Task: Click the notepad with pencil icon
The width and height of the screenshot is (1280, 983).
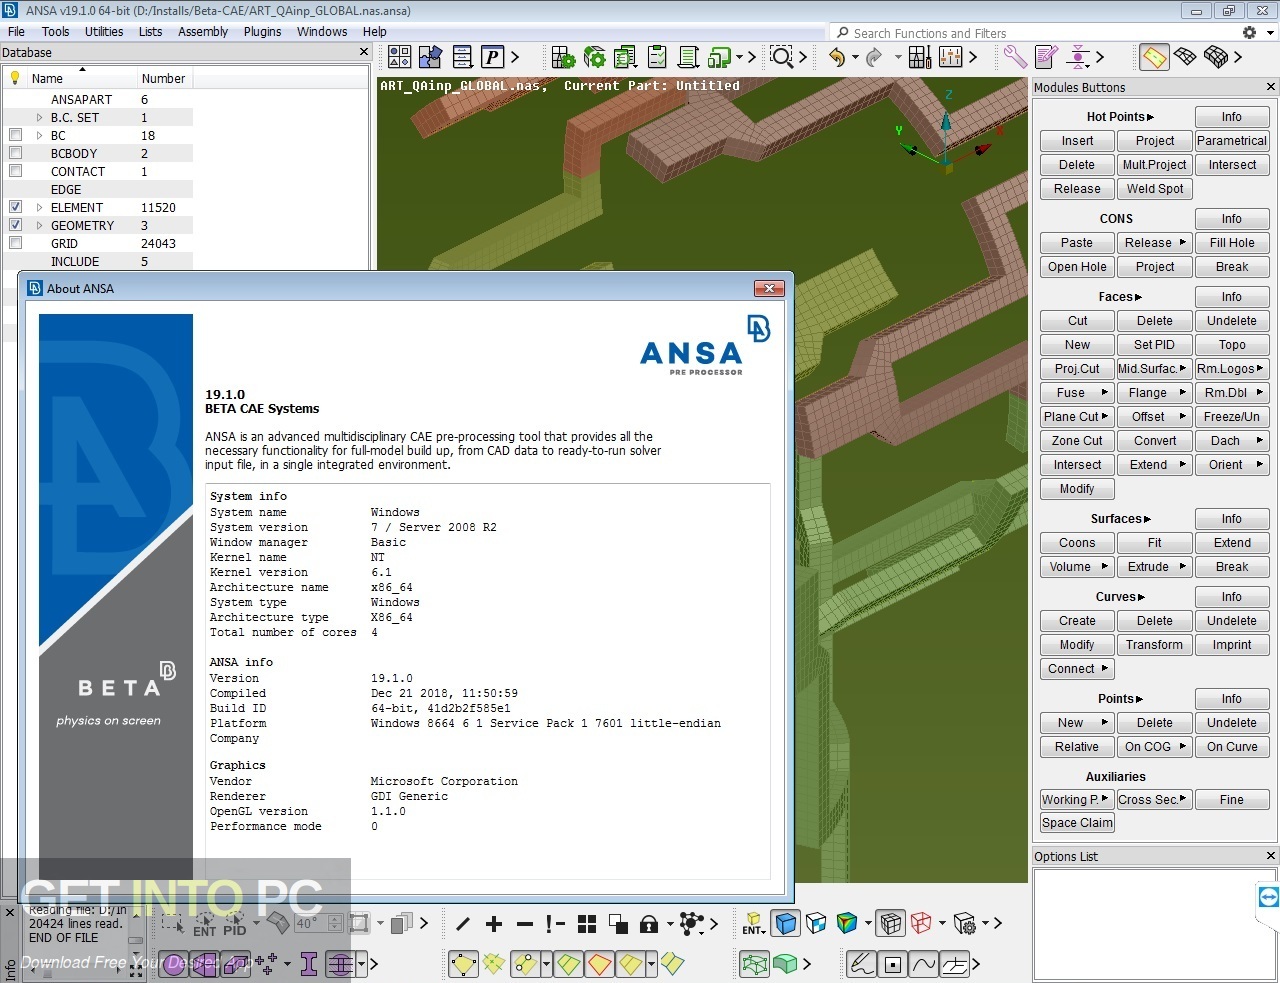Action: coord(1046,57)
